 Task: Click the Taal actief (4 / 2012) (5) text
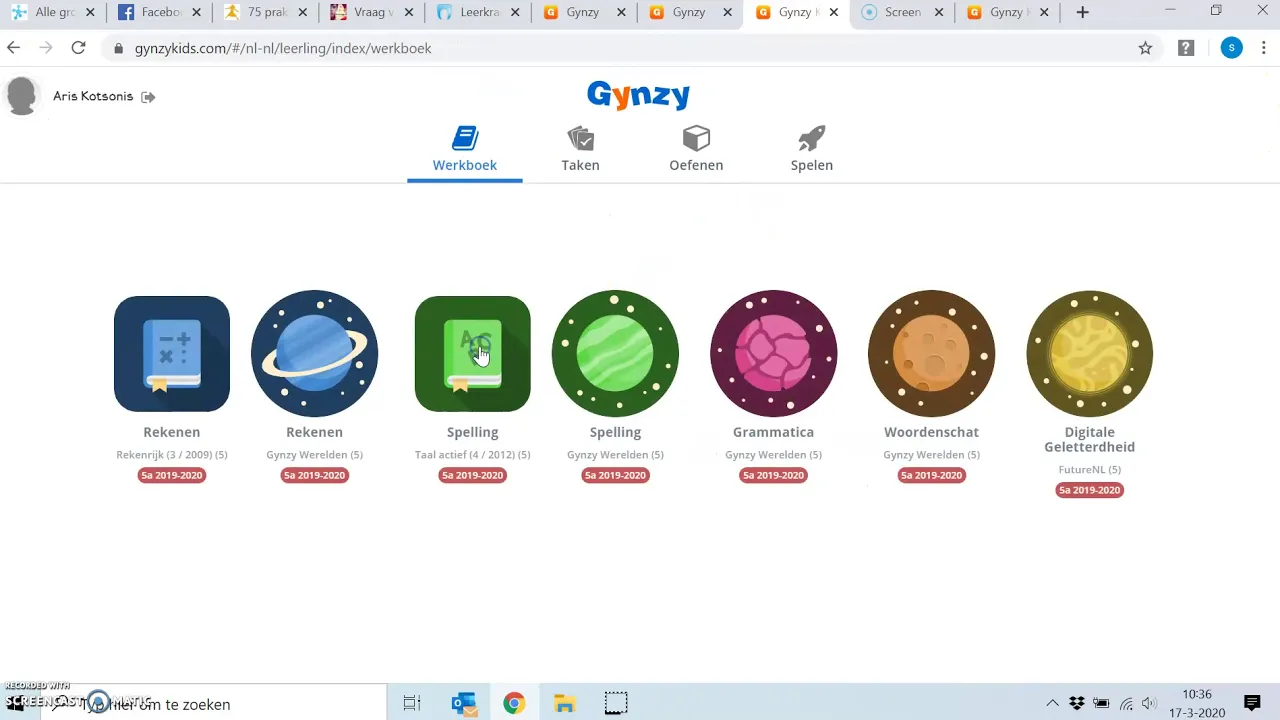pyautogui.click(x=472, y=455)
